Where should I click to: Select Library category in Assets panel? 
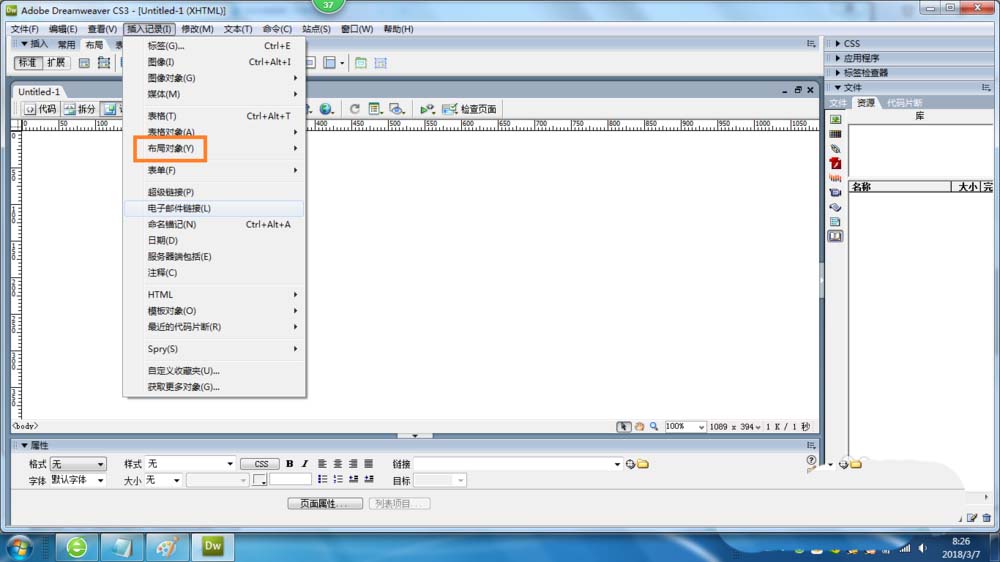tap(835, 237)
